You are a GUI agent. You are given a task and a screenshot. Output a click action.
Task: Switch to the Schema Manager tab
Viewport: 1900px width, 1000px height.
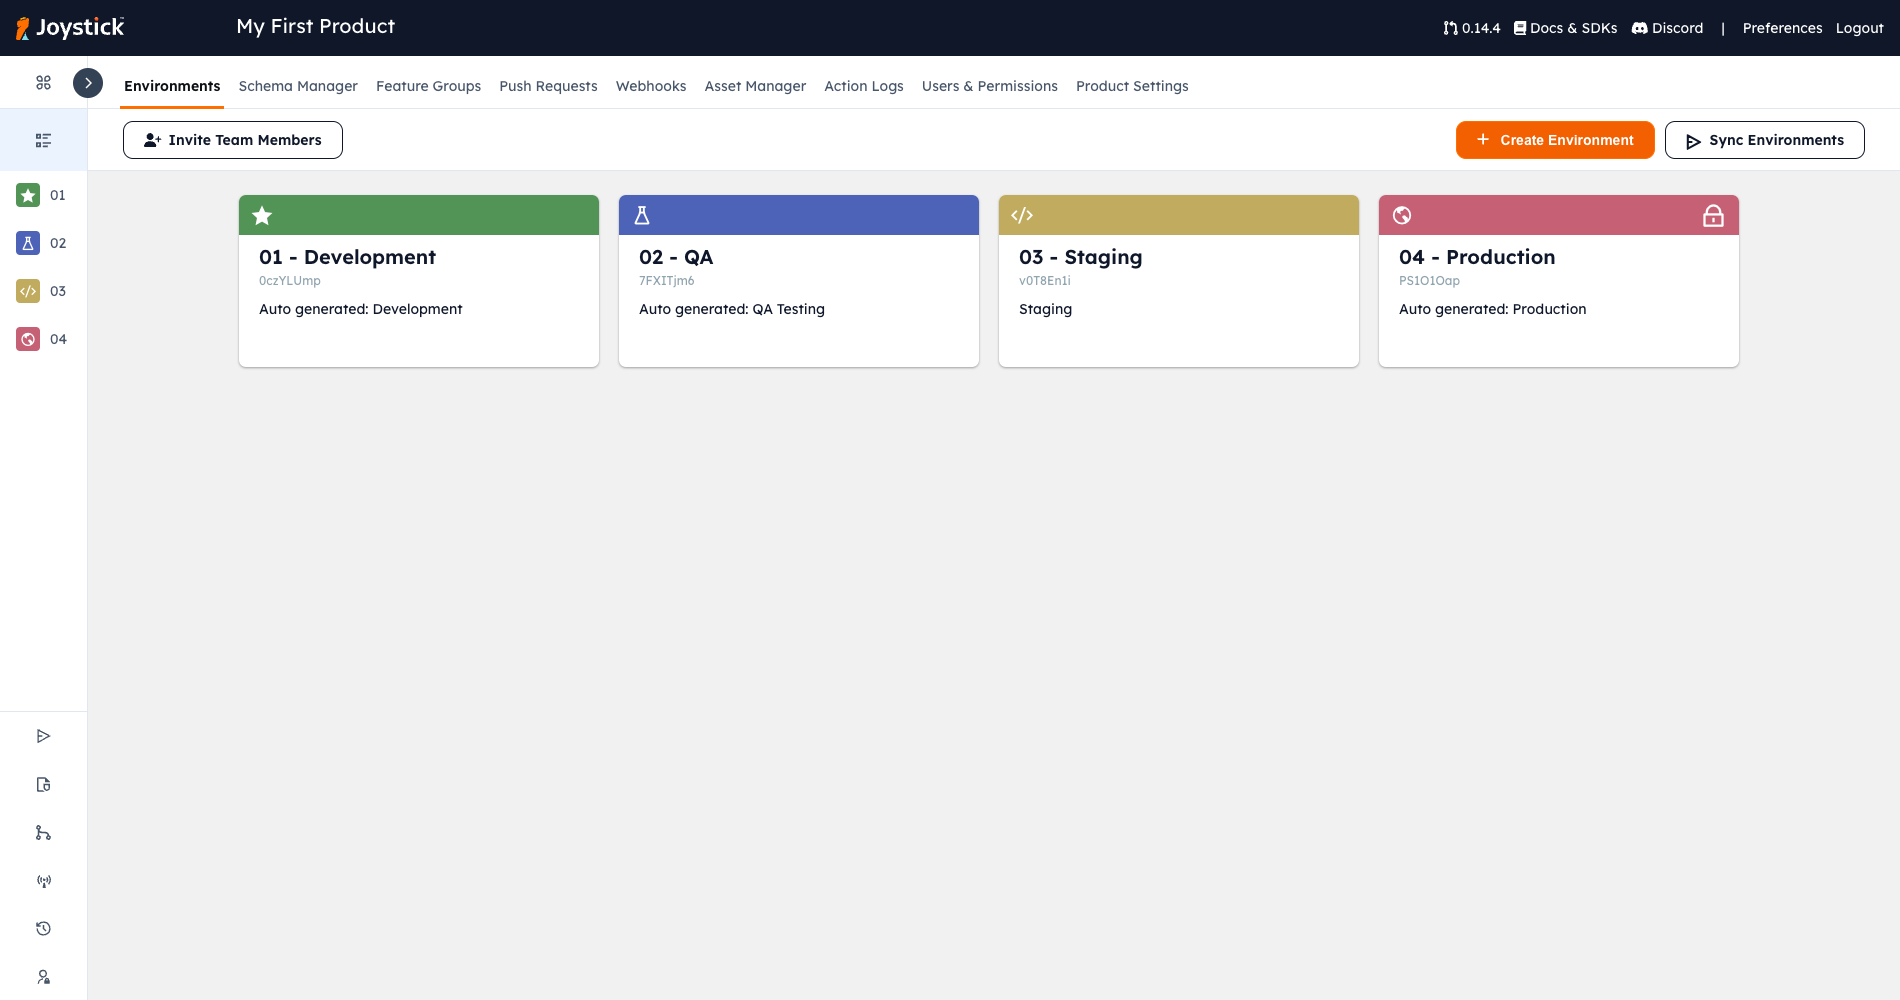click(298, 86)
